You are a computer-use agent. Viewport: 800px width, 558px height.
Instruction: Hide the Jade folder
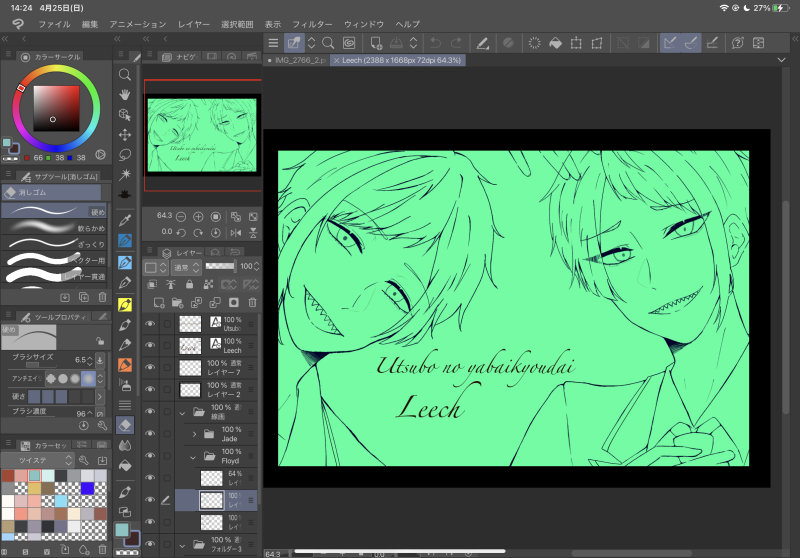149,434
